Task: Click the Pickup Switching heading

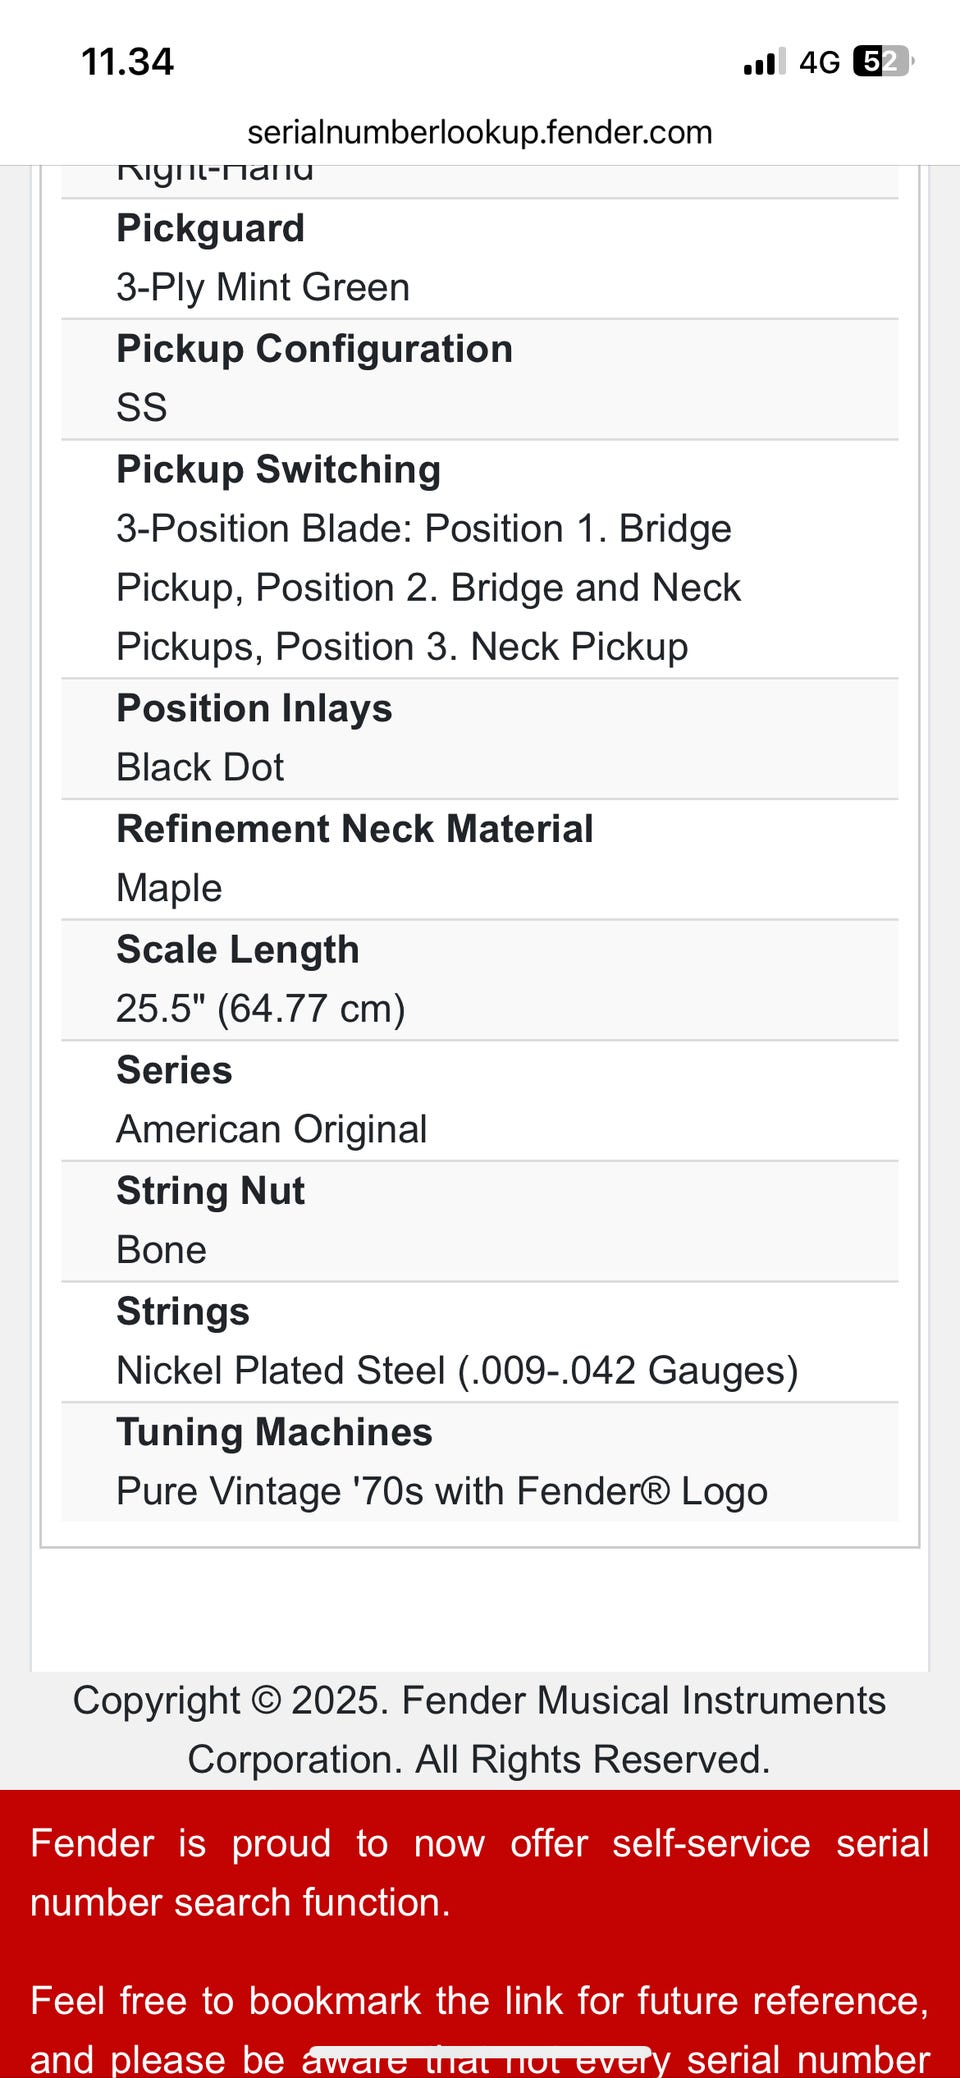Action: [x=278, y=470]
